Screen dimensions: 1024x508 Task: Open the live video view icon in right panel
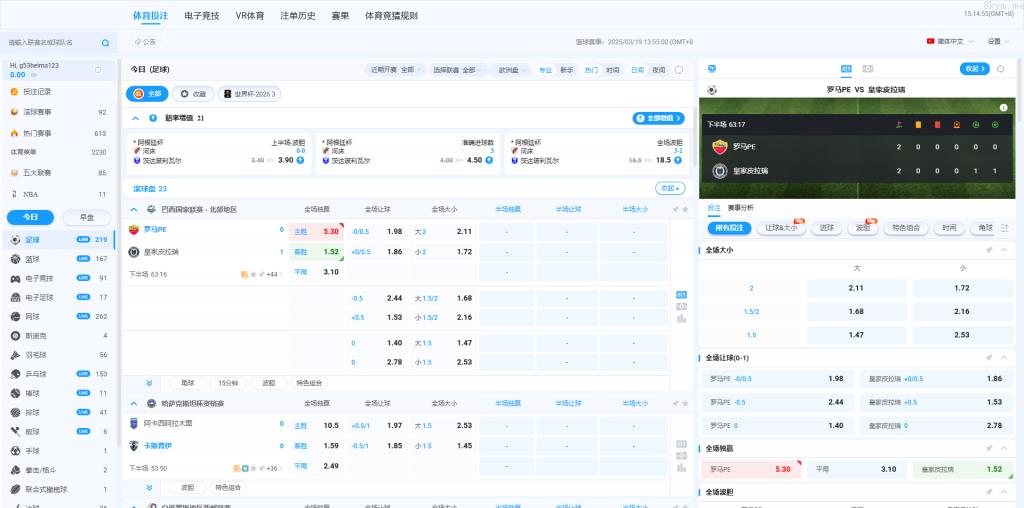coord(867,69)
